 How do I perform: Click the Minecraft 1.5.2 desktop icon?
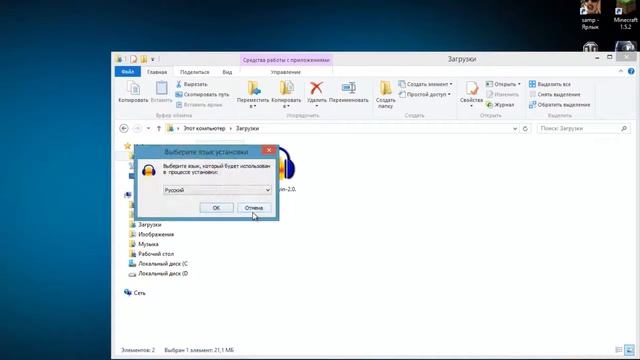pyautogui.click(x=625, y=16)
